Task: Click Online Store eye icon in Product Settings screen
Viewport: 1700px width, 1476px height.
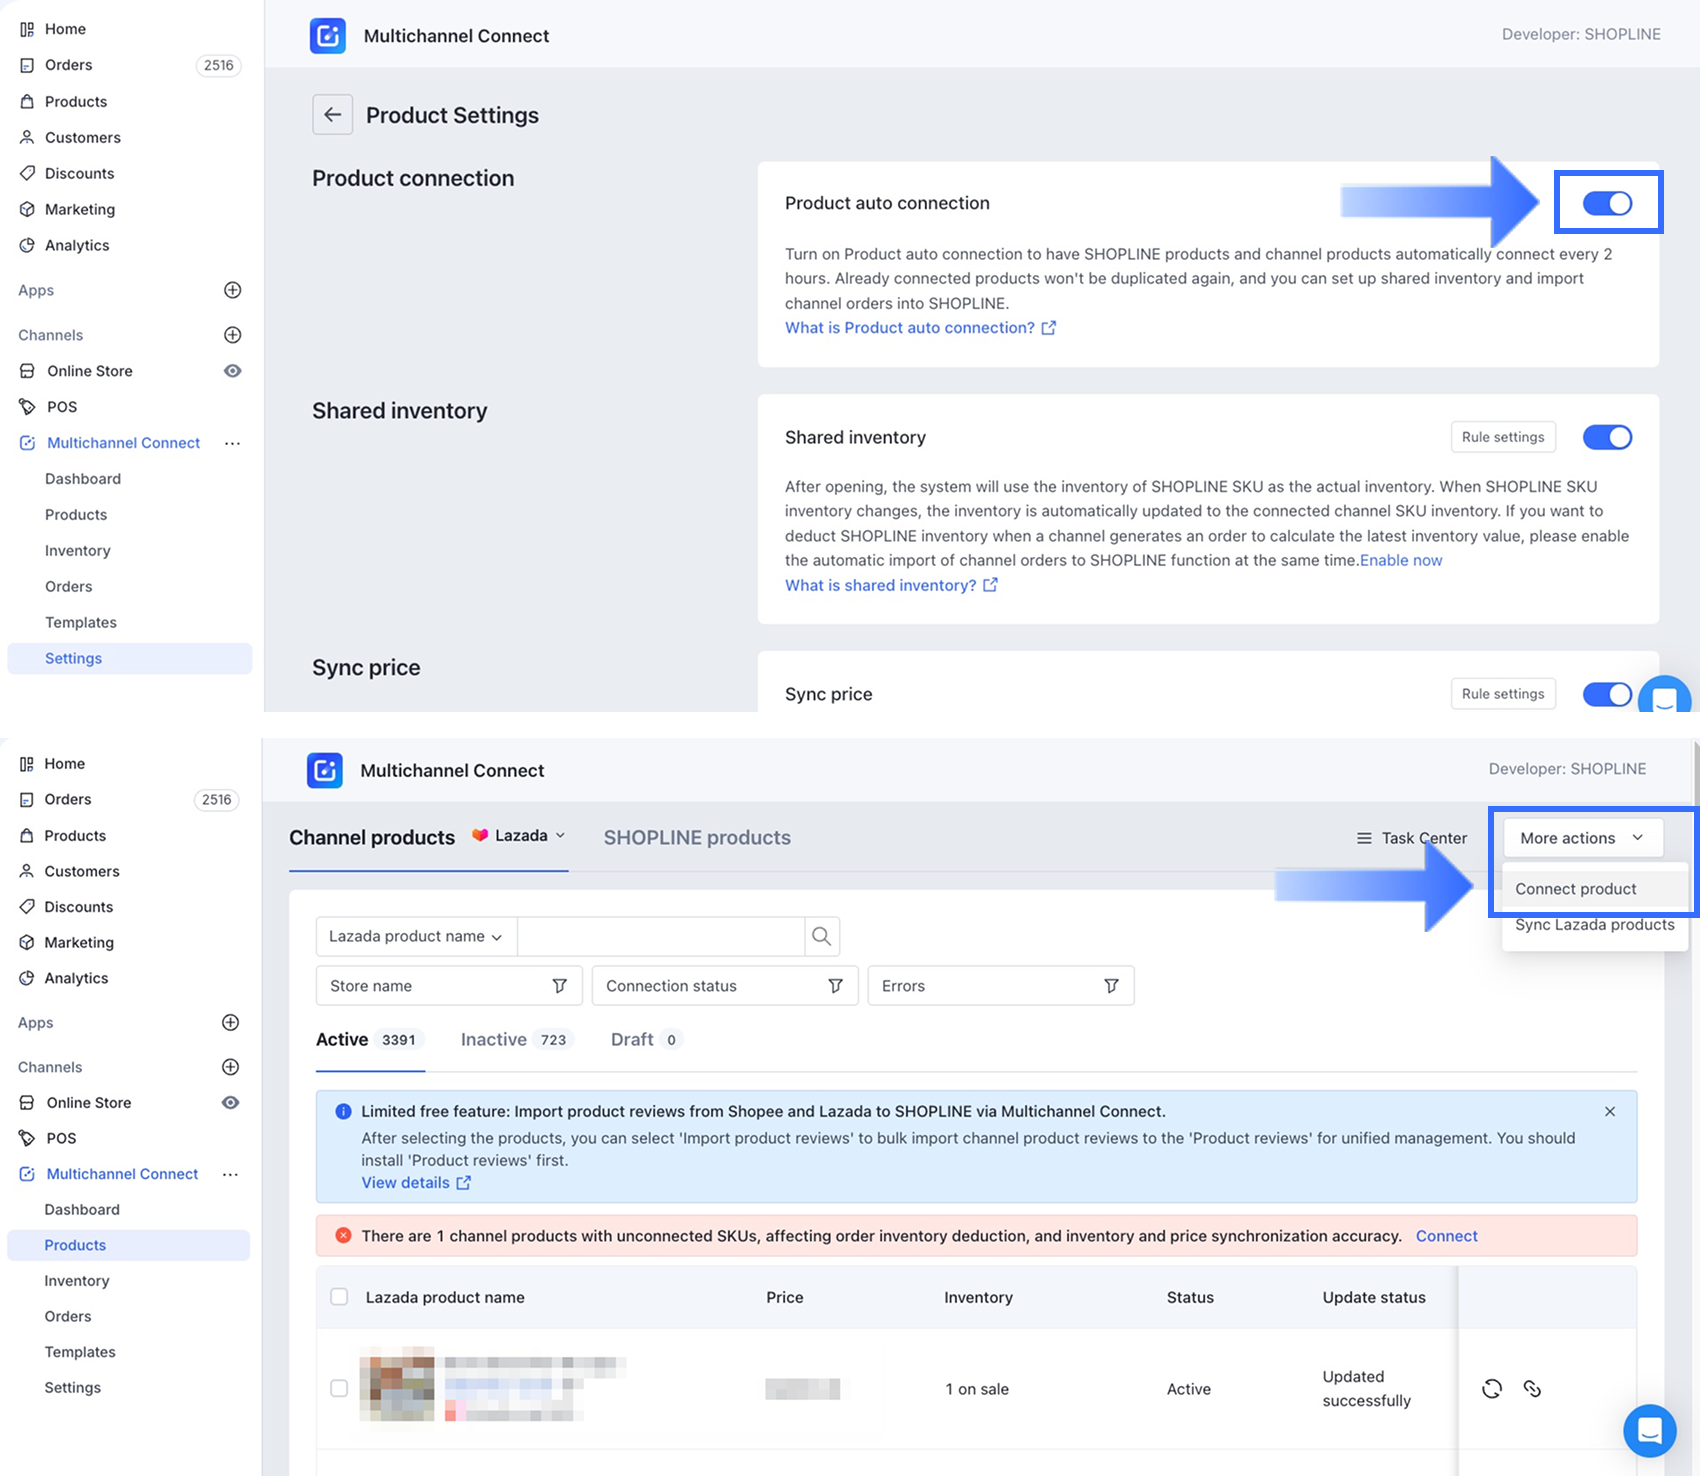Action: (232, 371)
